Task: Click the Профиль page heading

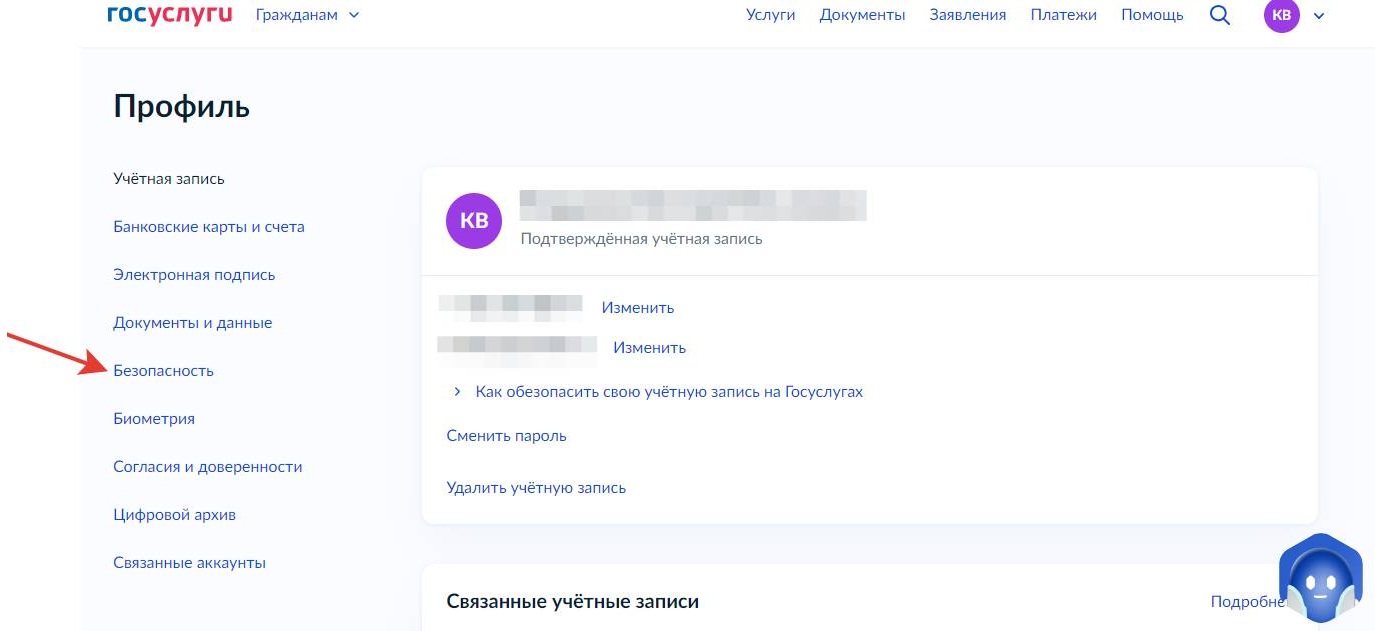Action: (182, 106)
